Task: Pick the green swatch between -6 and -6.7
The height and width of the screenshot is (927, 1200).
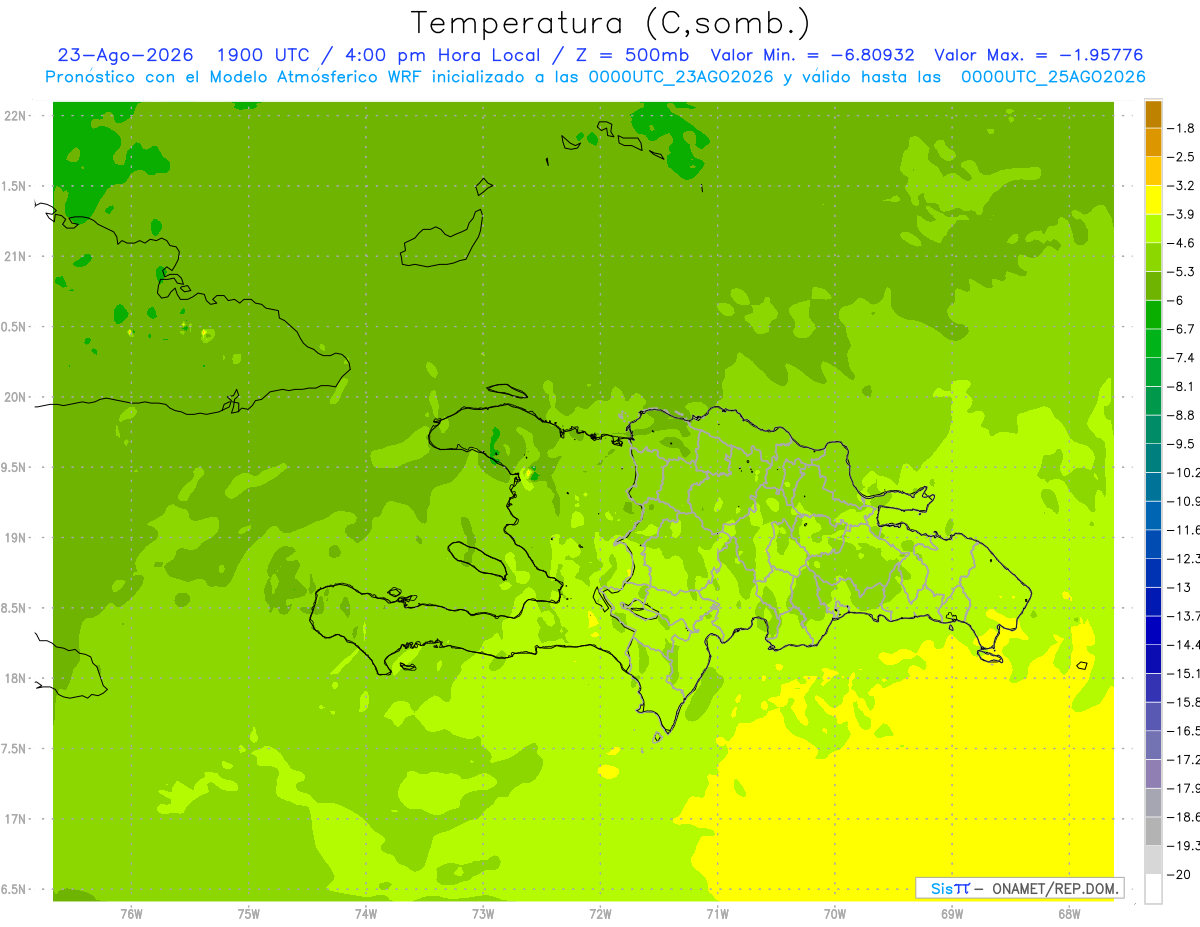Action: click(x=1153, y=314)
